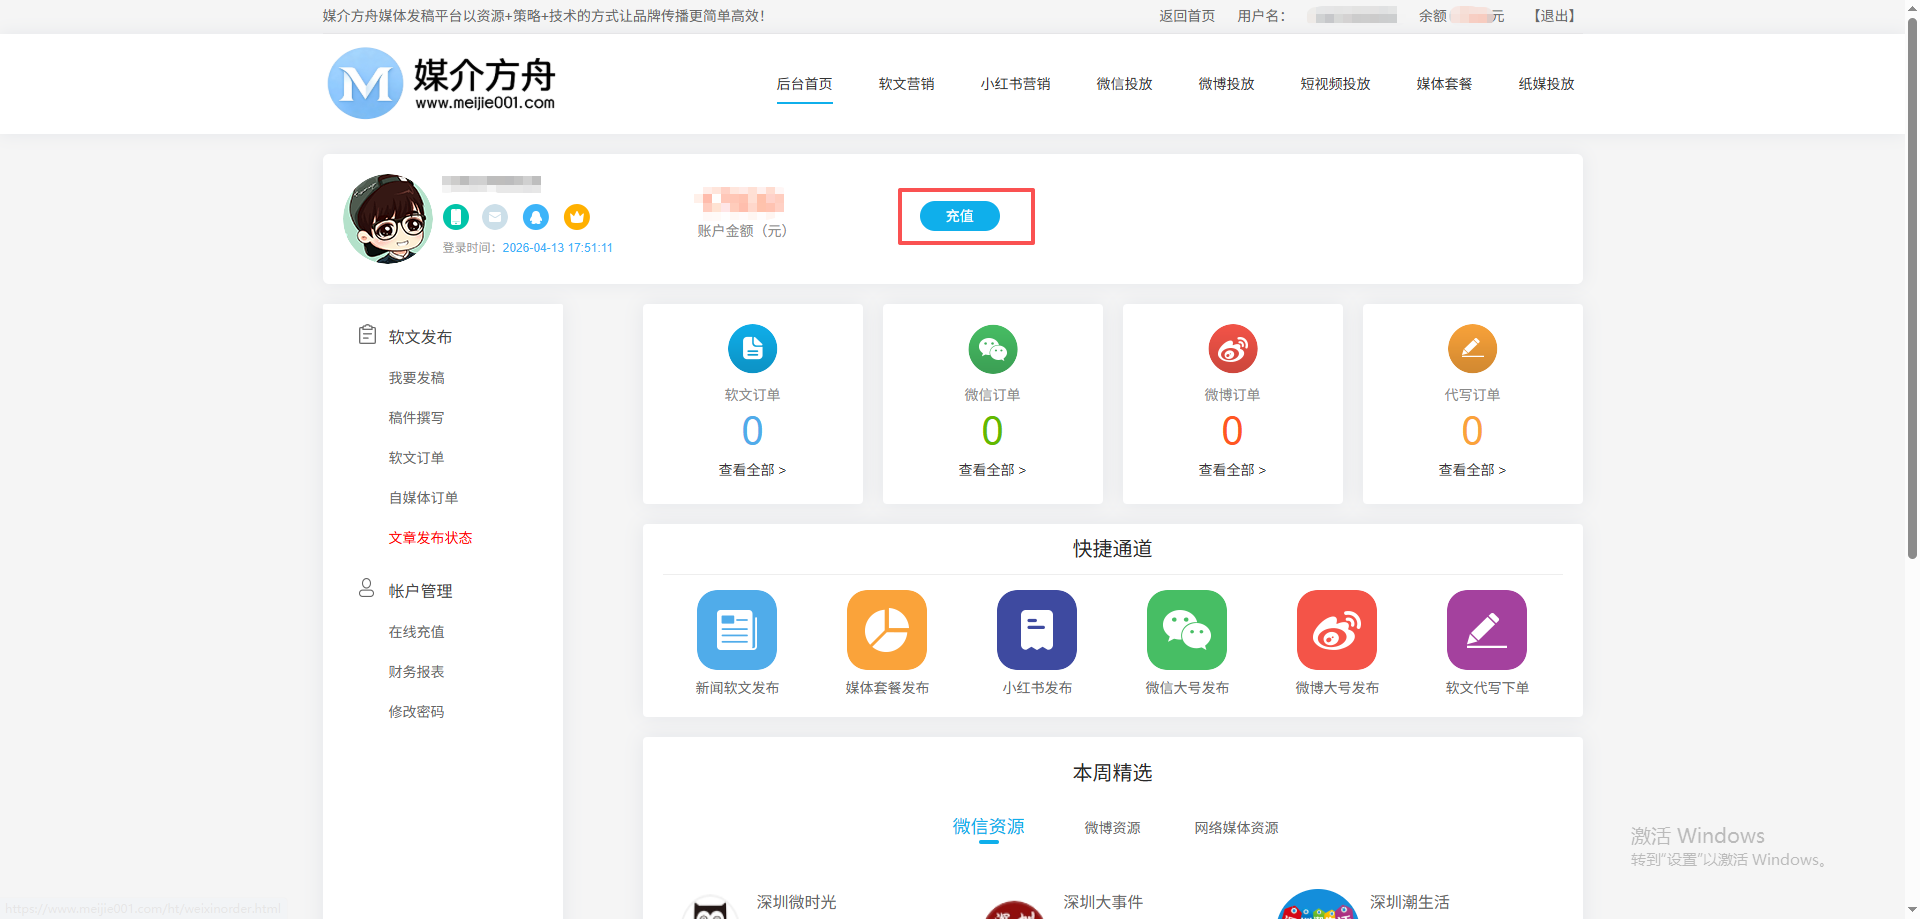
Task: Click the 【退出】 logout link
Action: (x=1554, y=16)
